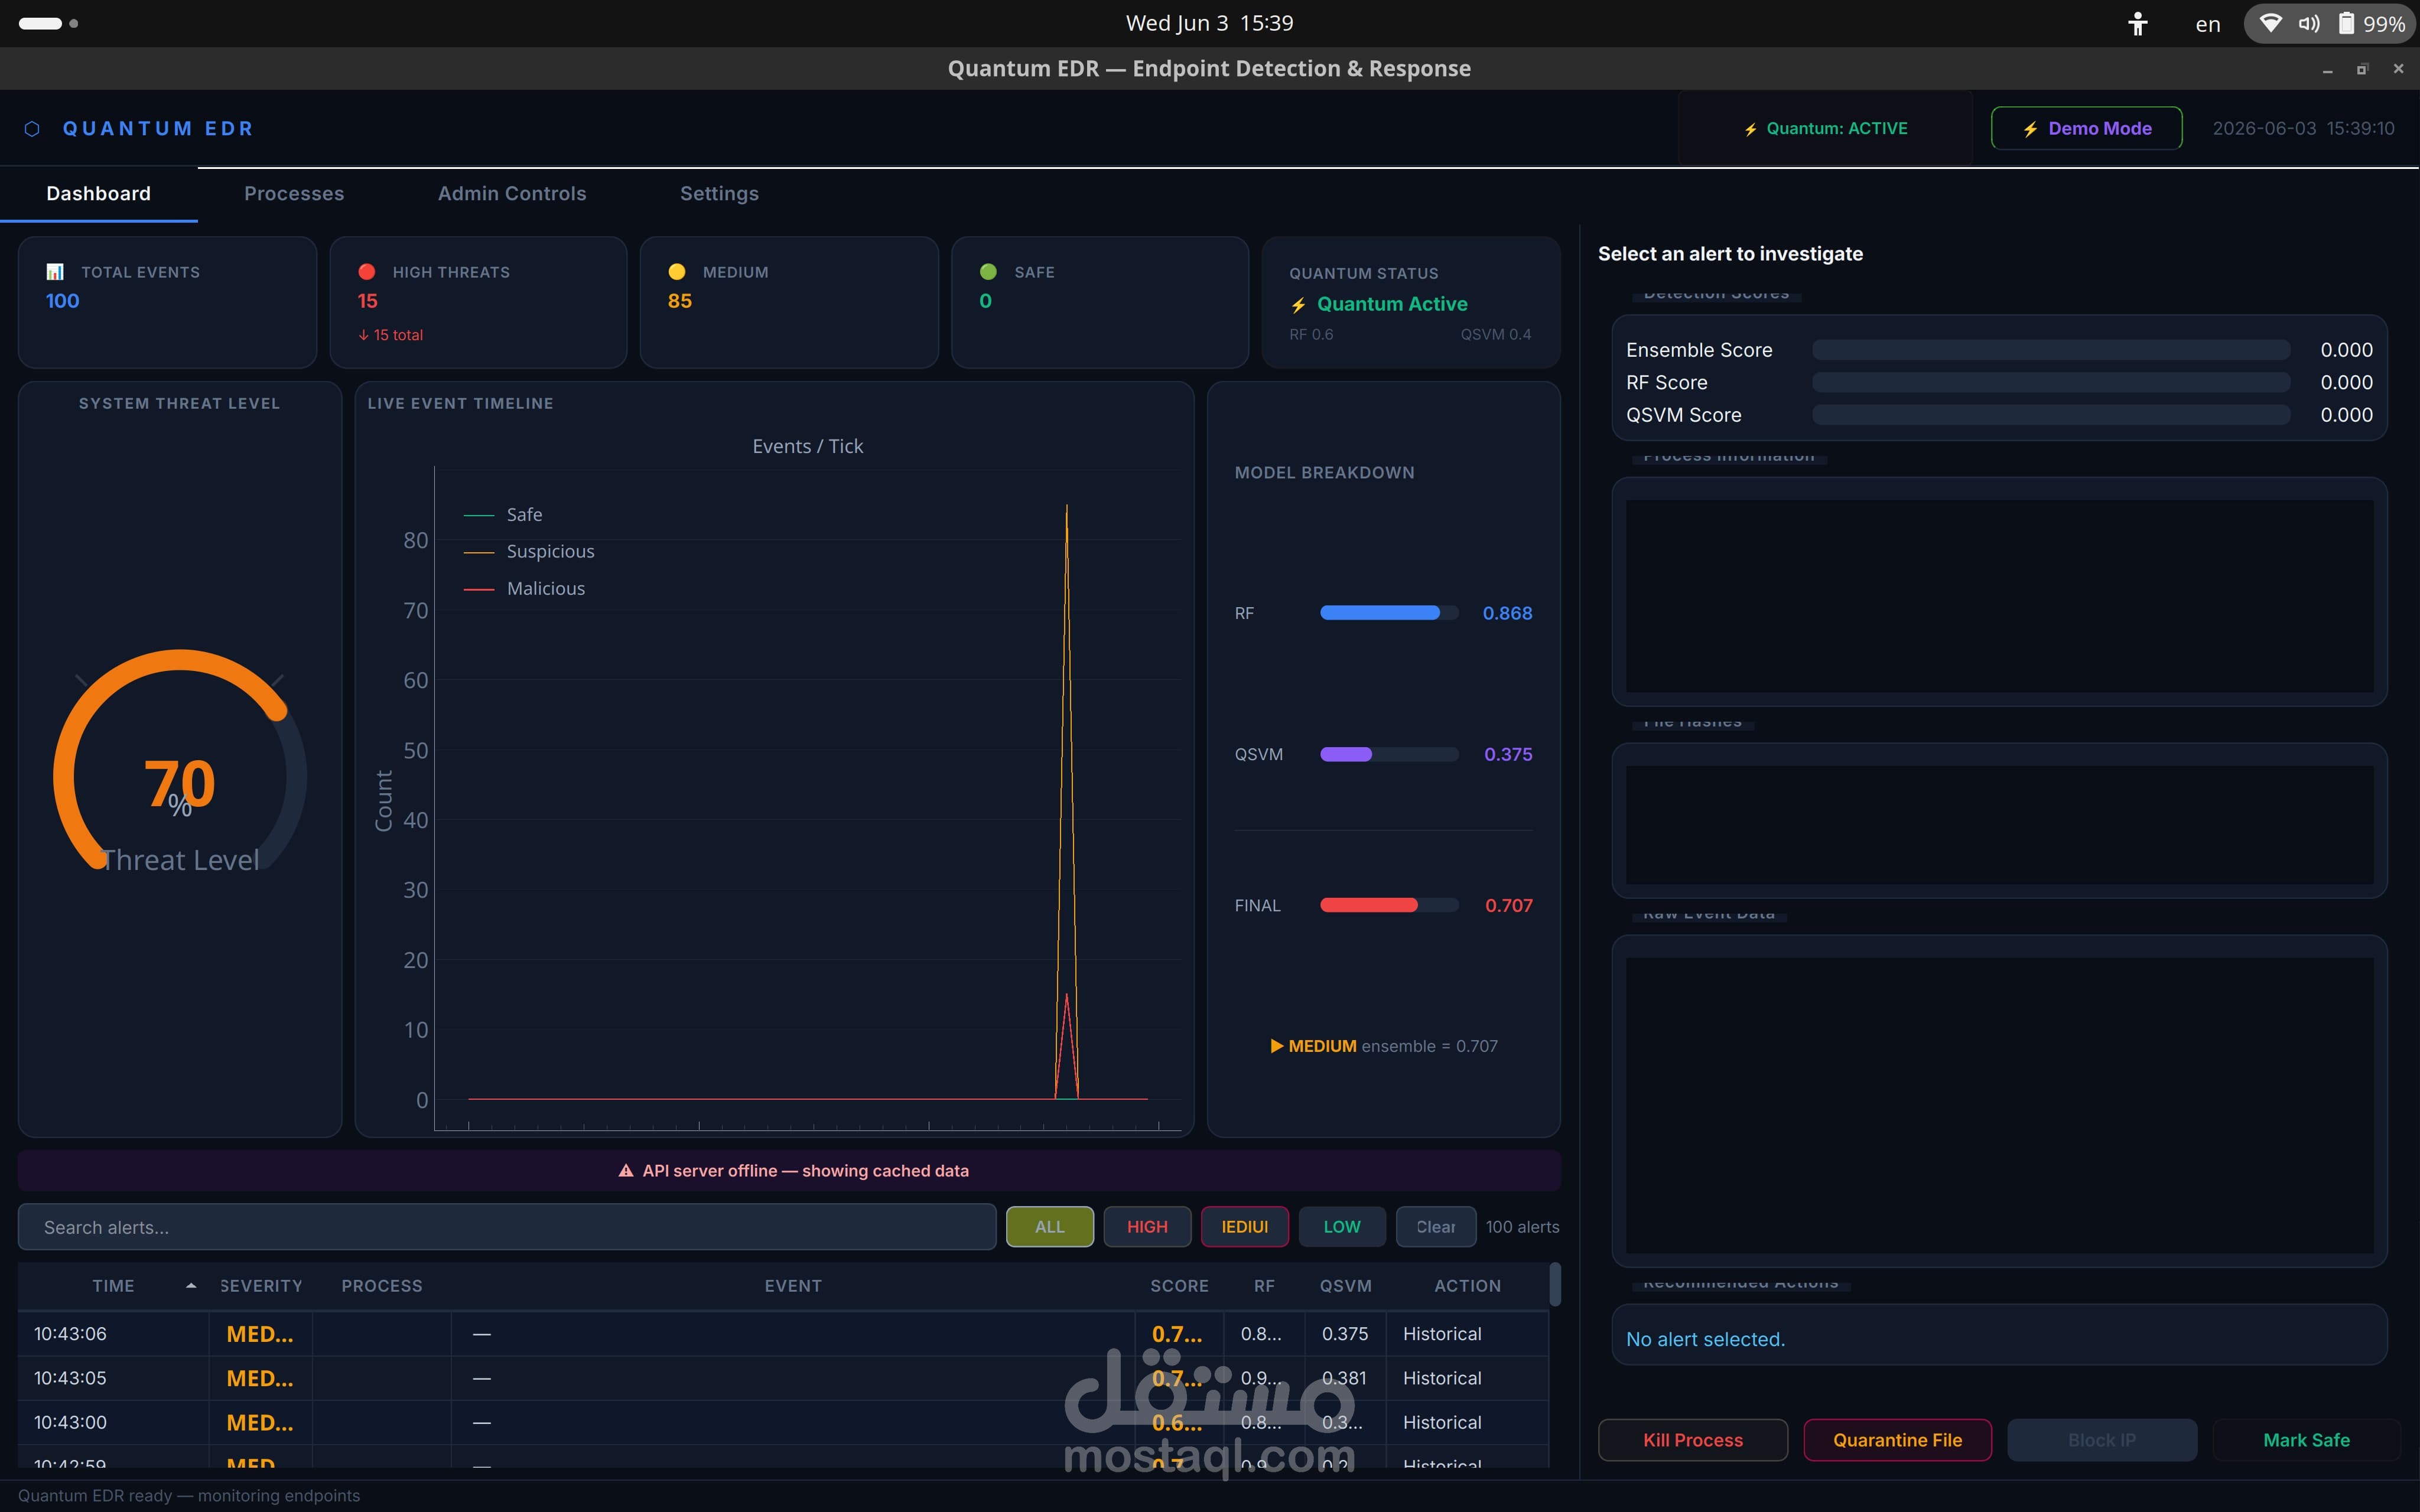
Task: Click the green Safe dot icon
Action: pyautogui.click(x=988, y=272)
